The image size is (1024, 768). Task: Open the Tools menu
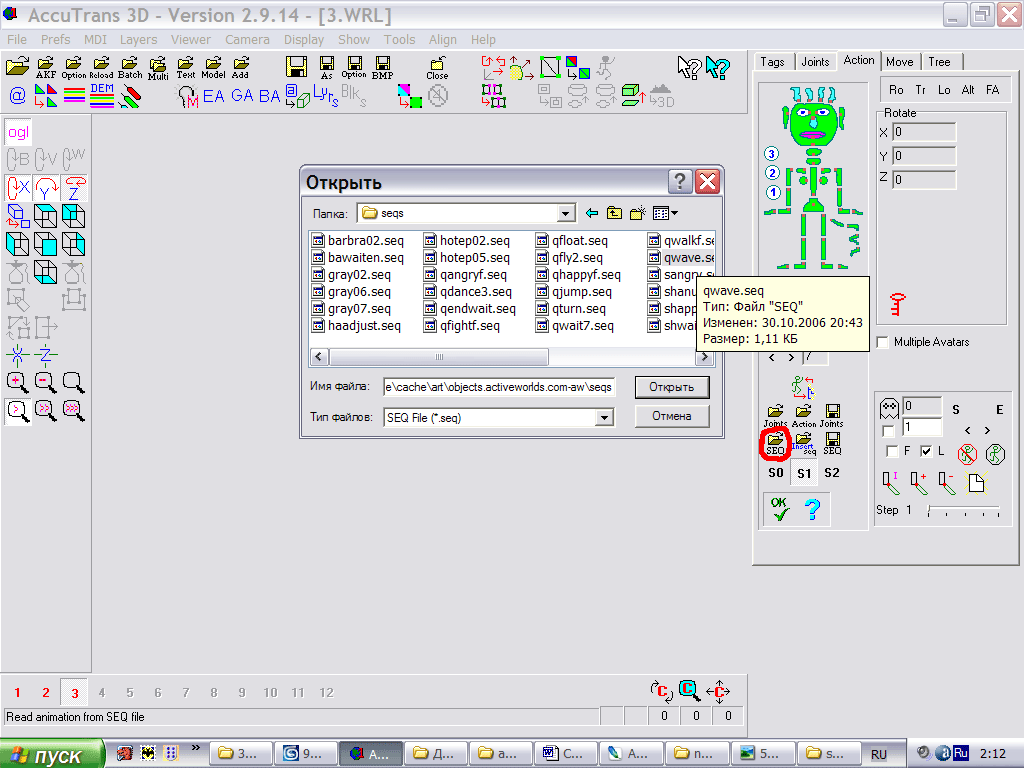(x=399, y=40)
